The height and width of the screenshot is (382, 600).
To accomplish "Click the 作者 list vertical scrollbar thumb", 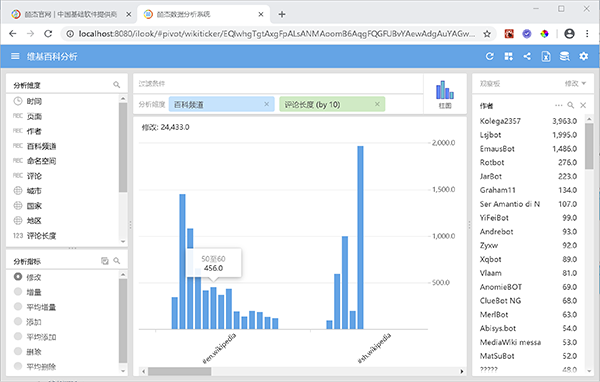I will pyautogui.click(x=589, y=146).
